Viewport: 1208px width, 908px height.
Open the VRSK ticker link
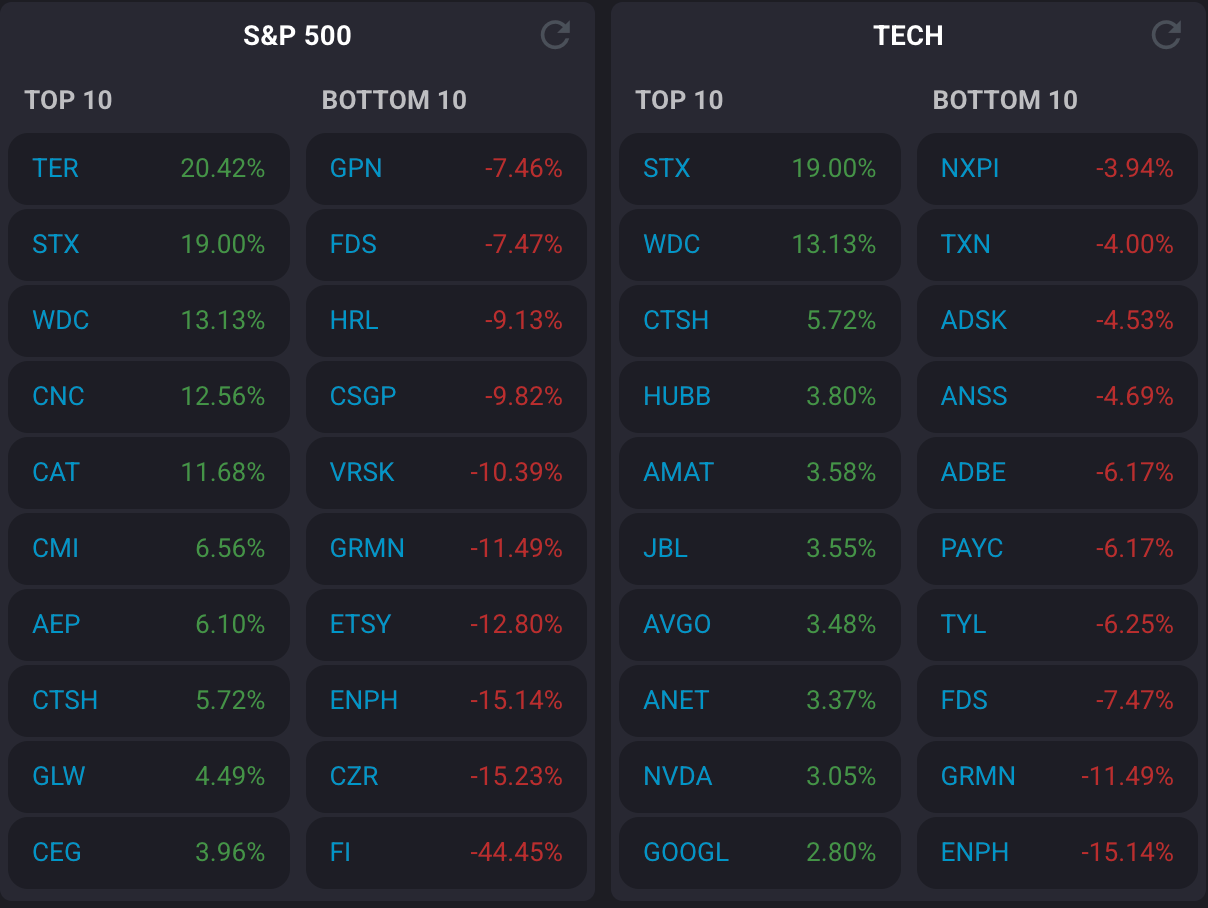pos(362,472)
